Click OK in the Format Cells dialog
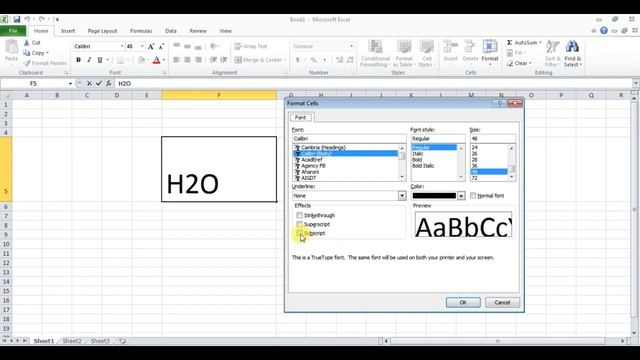Image resolution: width=640 pixels, height=360 pixels. point(463,302)
